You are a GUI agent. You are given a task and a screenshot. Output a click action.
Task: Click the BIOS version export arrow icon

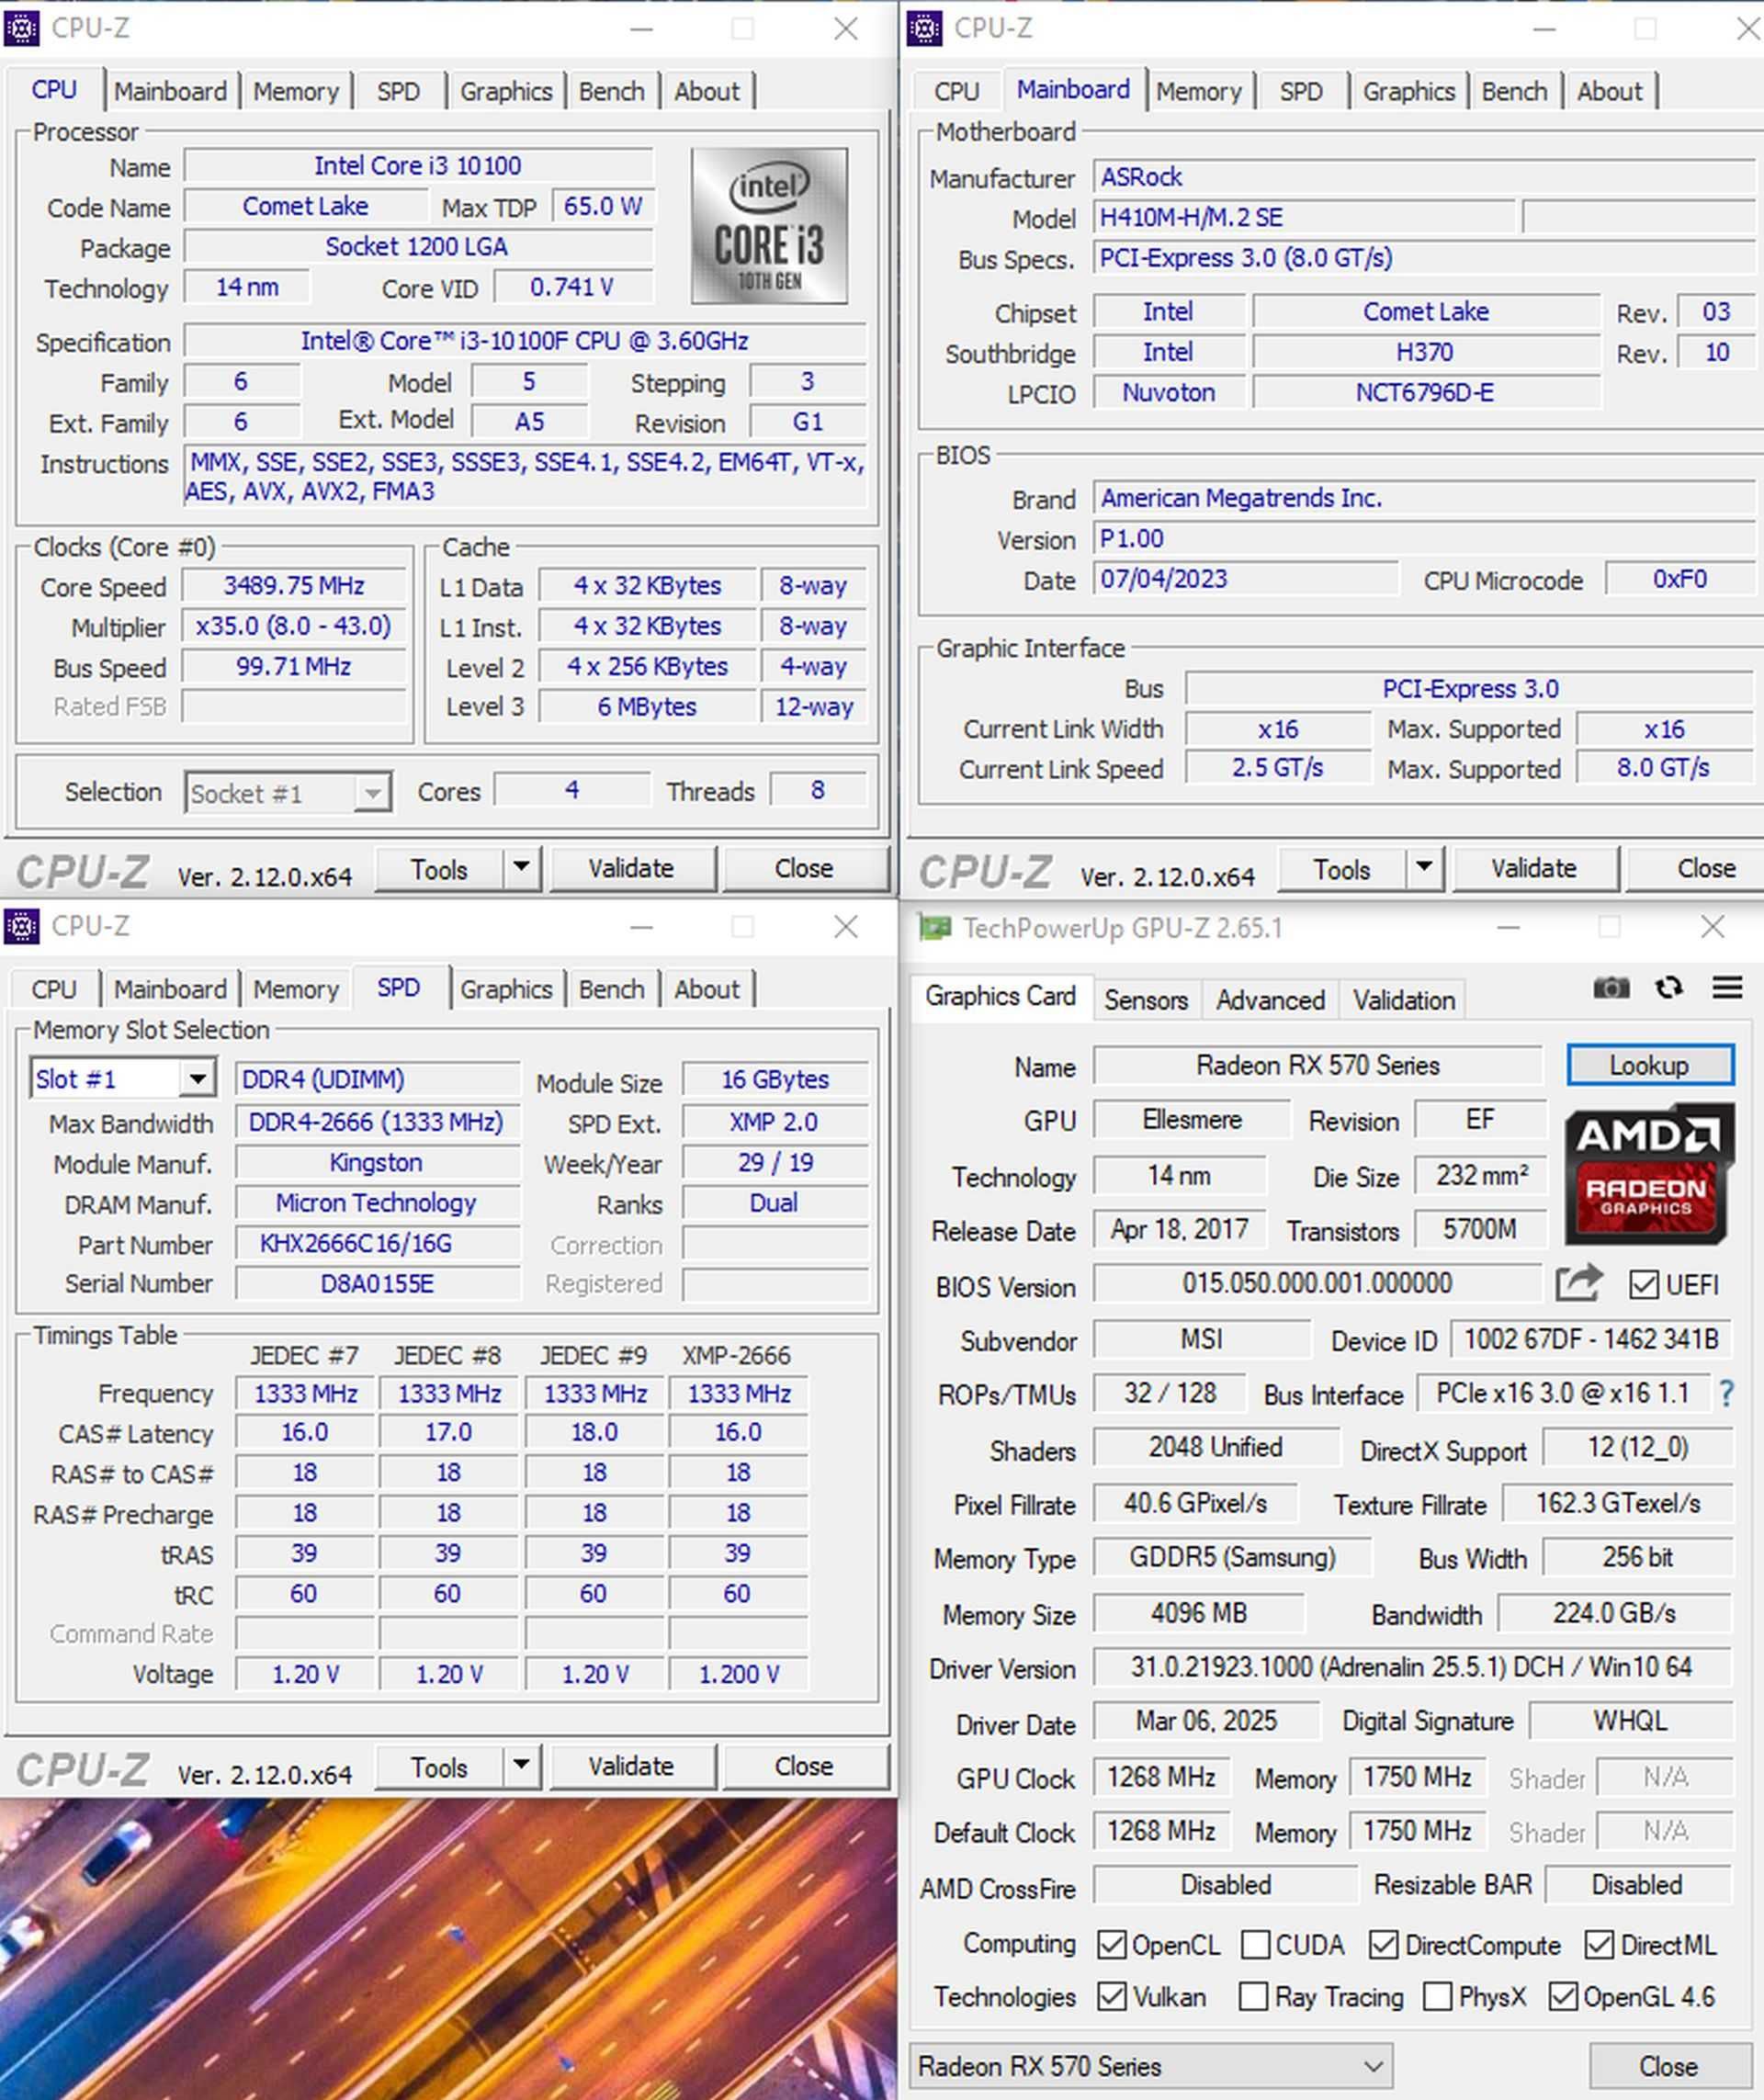click(x=1579, y=1283)
